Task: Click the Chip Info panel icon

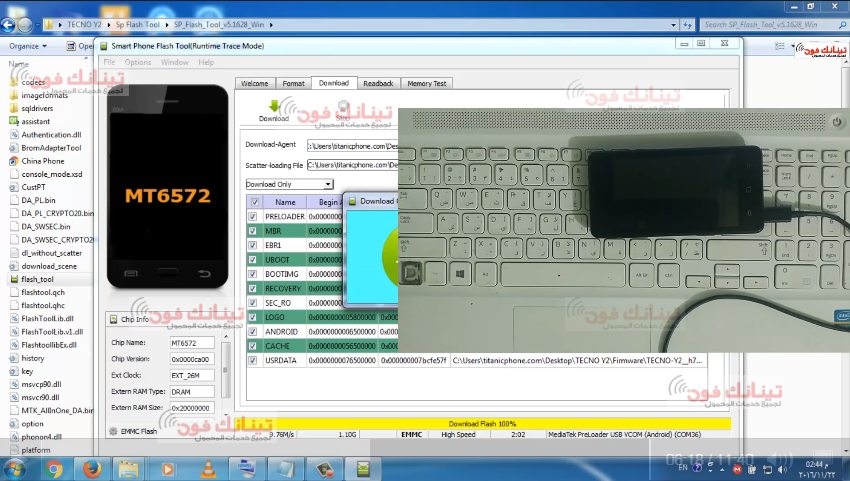Action: point(113,319)
